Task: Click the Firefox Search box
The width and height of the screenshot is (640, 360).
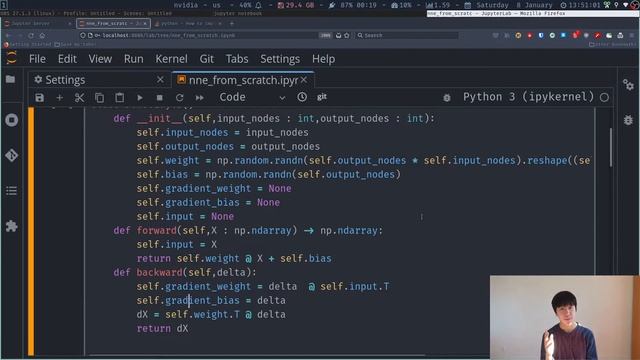Action: (x=407, y=36)
